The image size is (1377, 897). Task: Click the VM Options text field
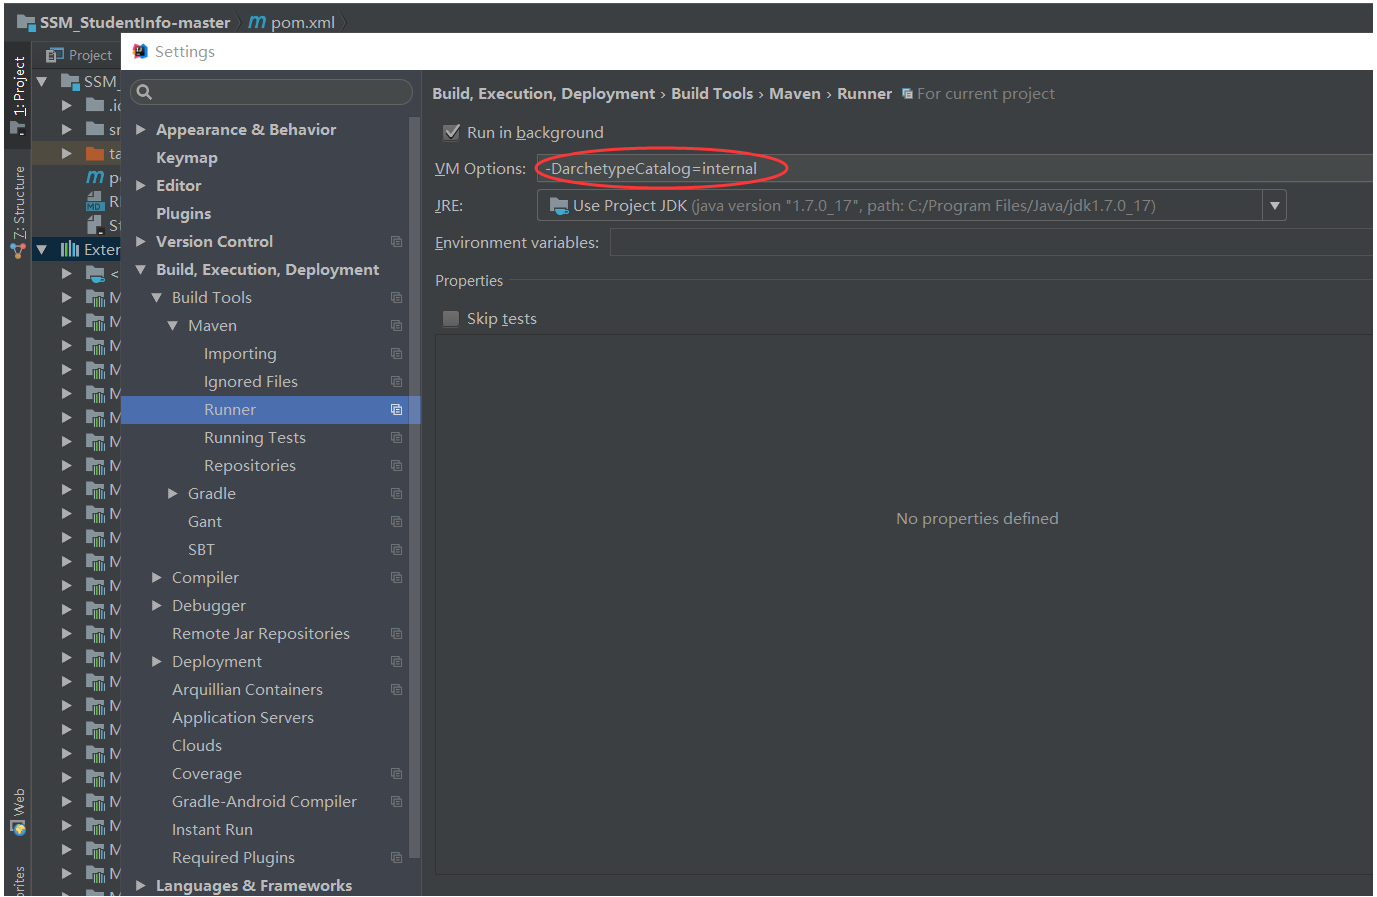click(955, 168)
